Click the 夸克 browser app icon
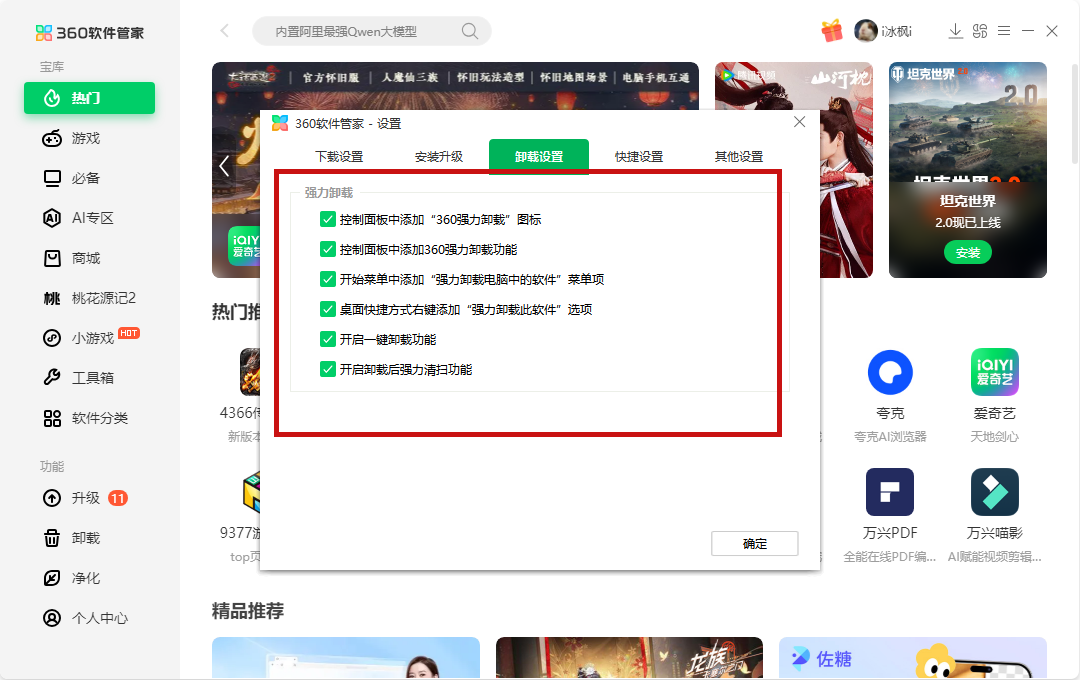Viewport: 1080px width, 680px height. point(890,373)
